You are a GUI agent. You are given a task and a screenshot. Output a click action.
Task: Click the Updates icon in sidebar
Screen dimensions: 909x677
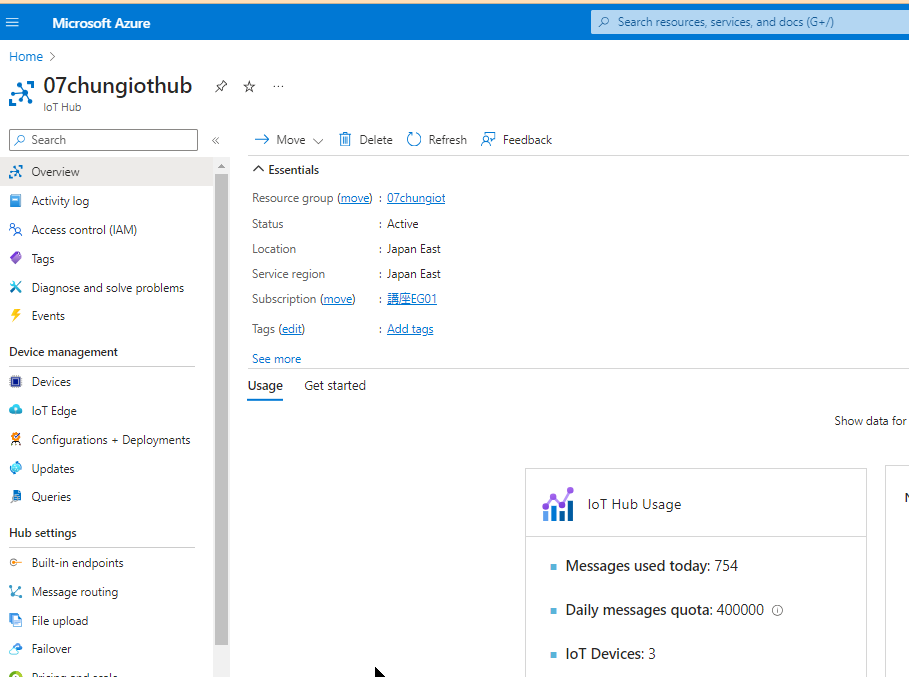16,468
